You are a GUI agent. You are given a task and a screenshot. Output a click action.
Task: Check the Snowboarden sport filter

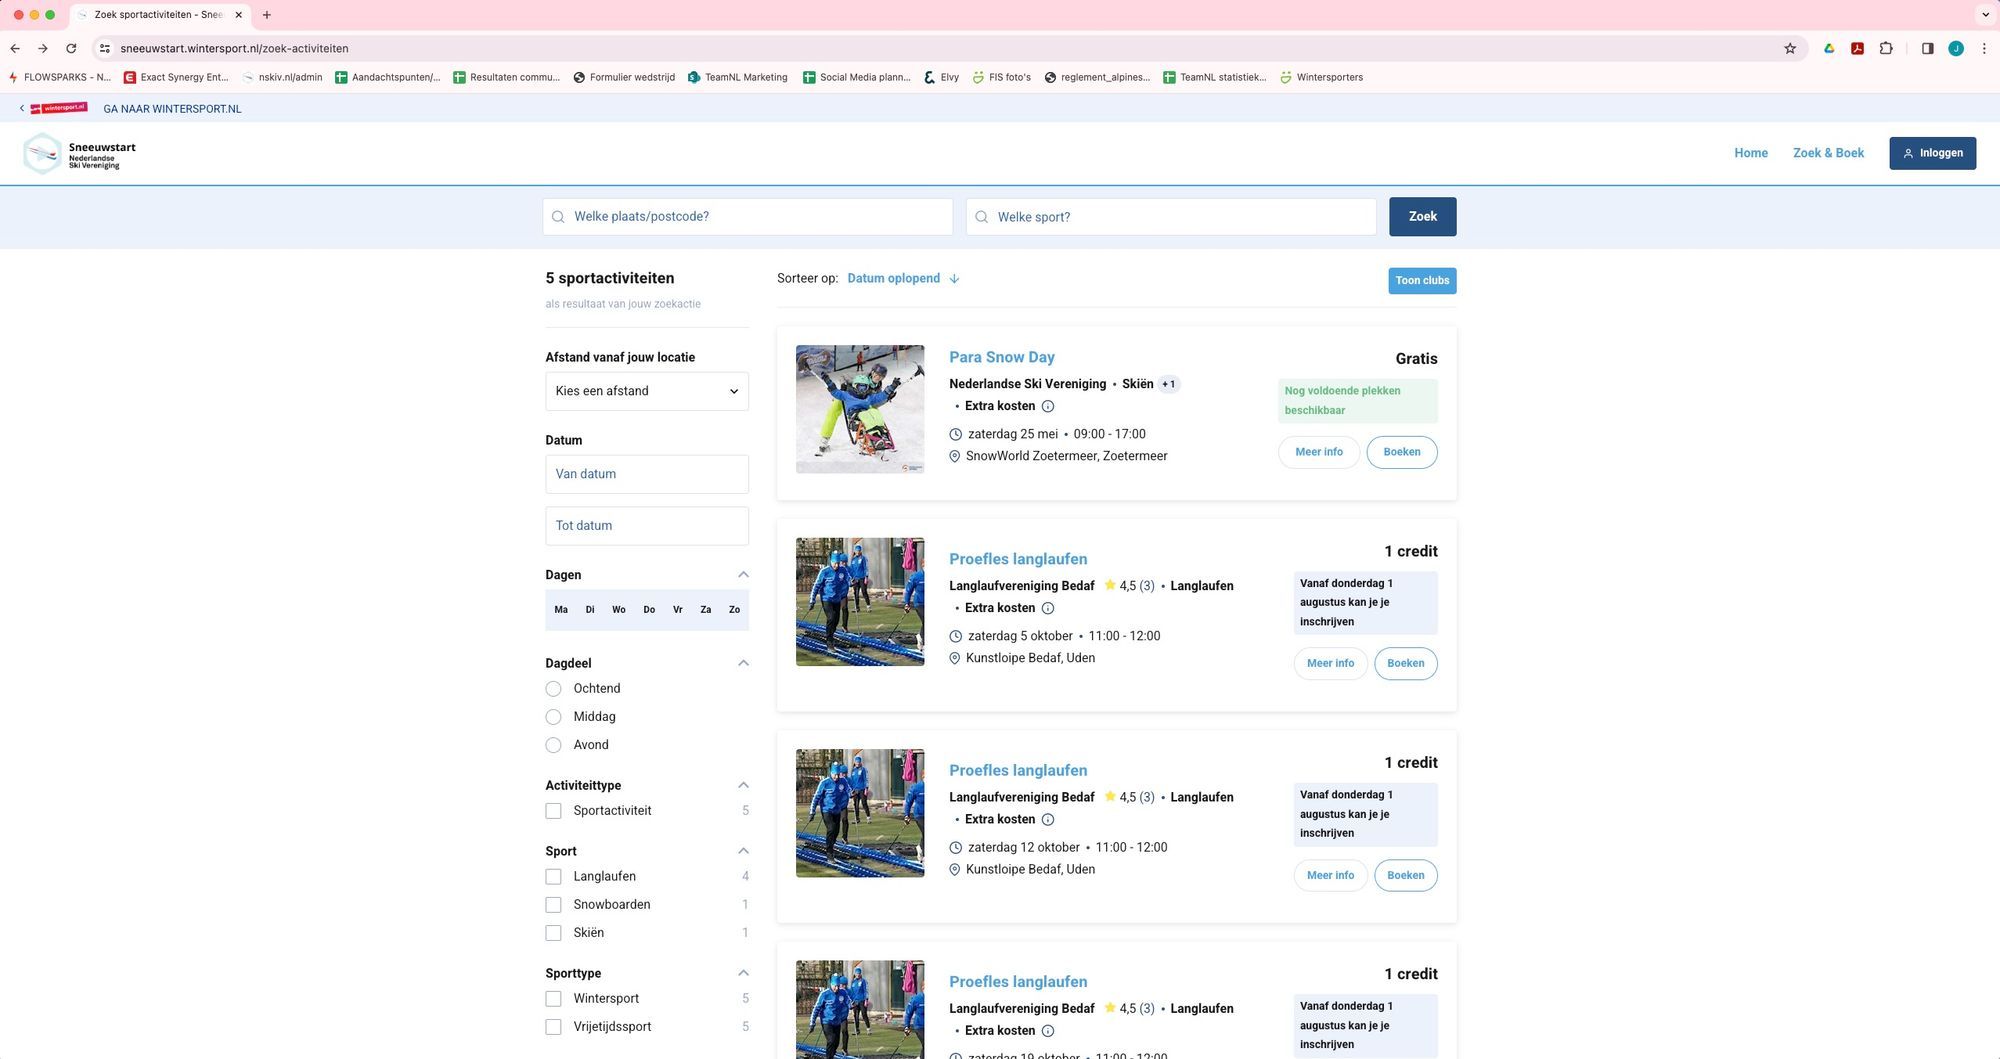click(x=553, y=905)
